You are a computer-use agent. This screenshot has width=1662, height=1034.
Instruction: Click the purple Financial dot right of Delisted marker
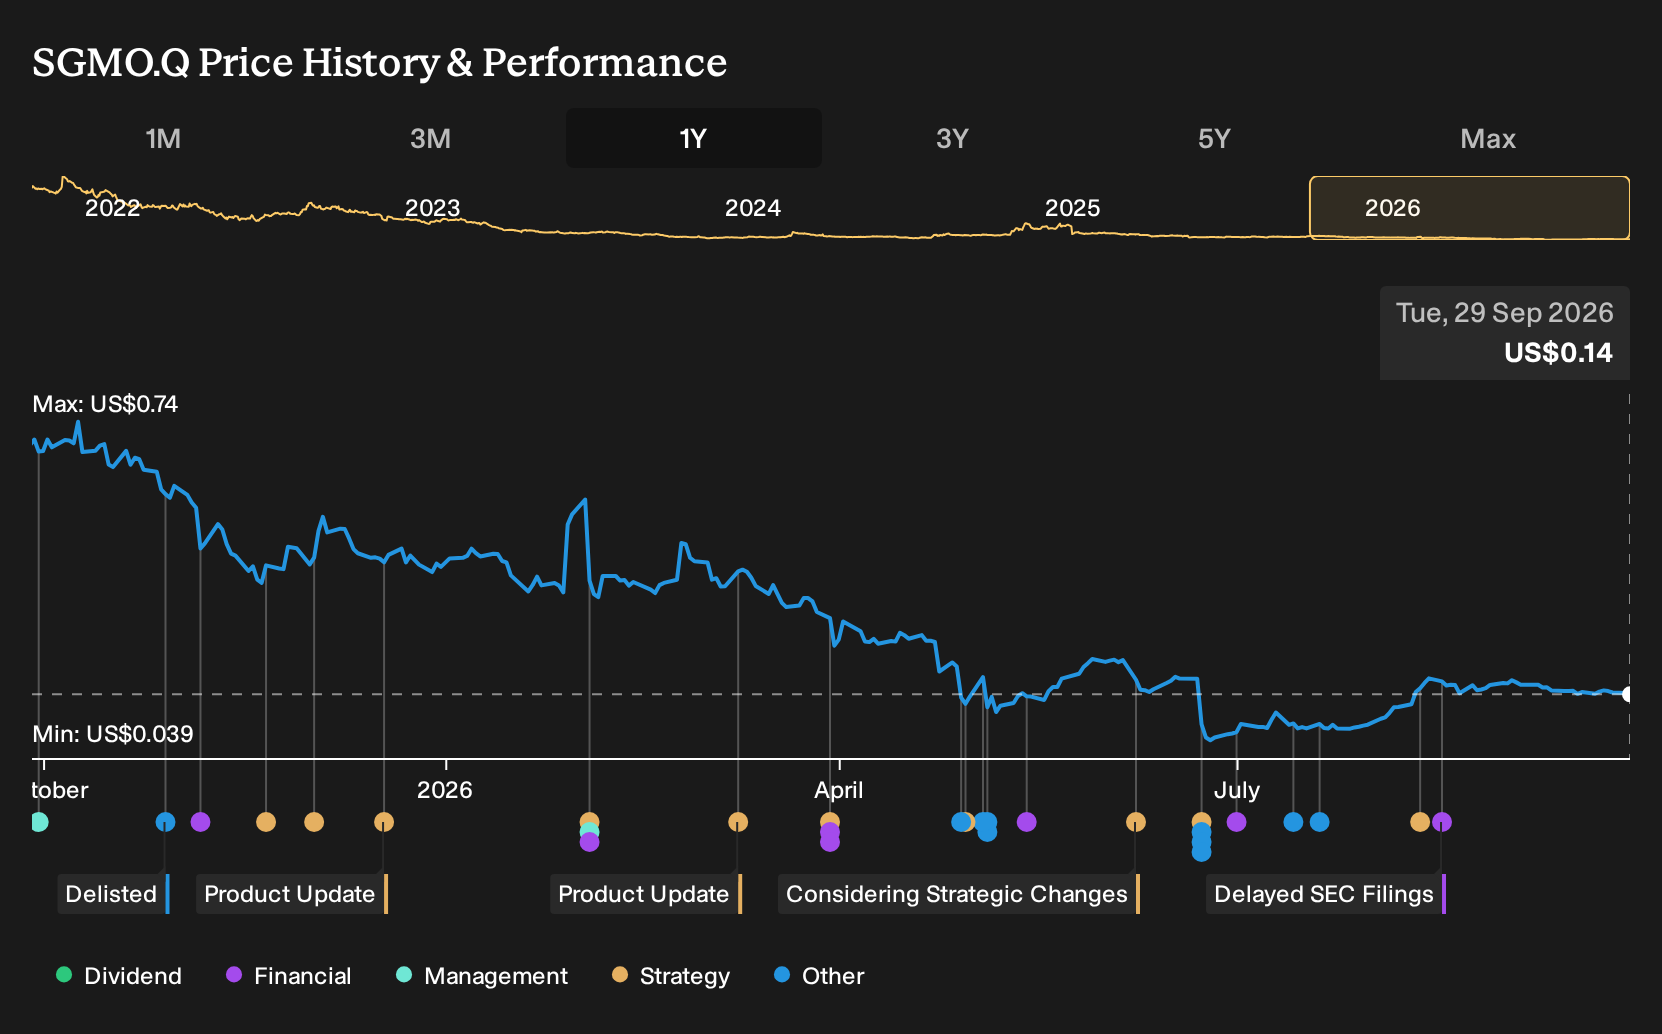click(x=200, y=822)
